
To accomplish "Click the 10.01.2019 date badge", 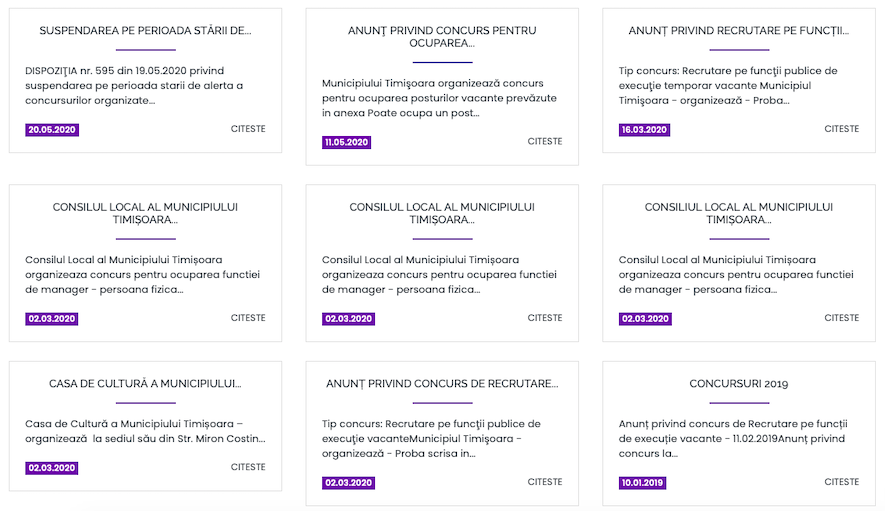I will pos(642,483).
